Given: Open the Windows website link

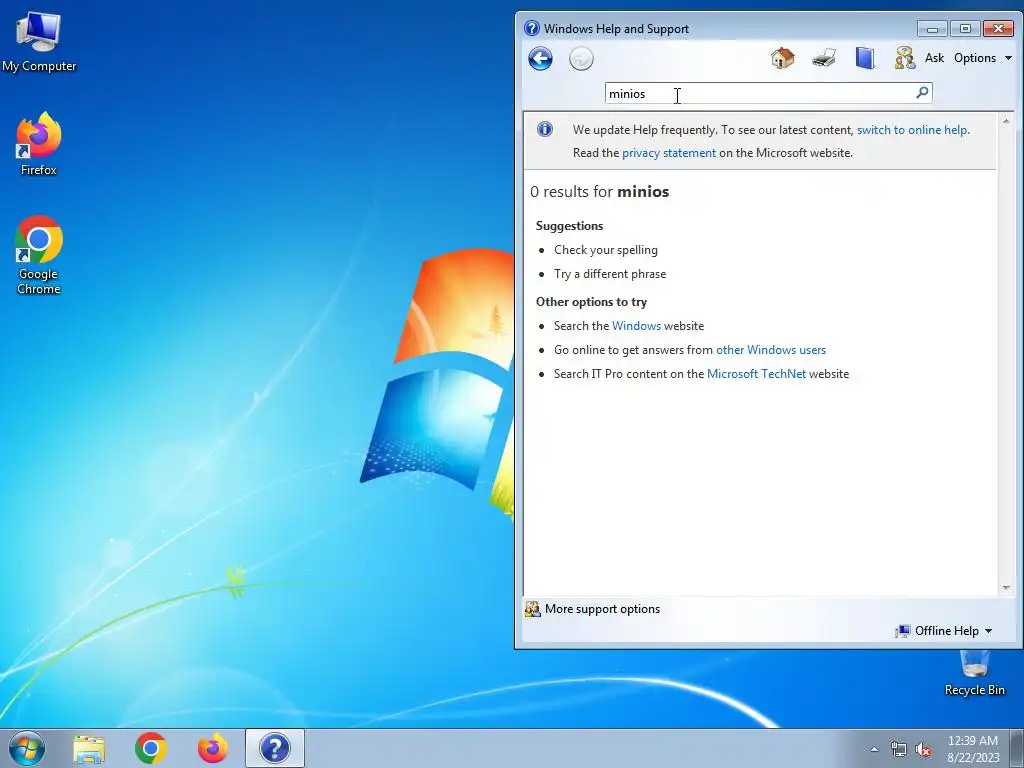Looking at the screenshot, I should pyautogui.click(x=636, y=326).
